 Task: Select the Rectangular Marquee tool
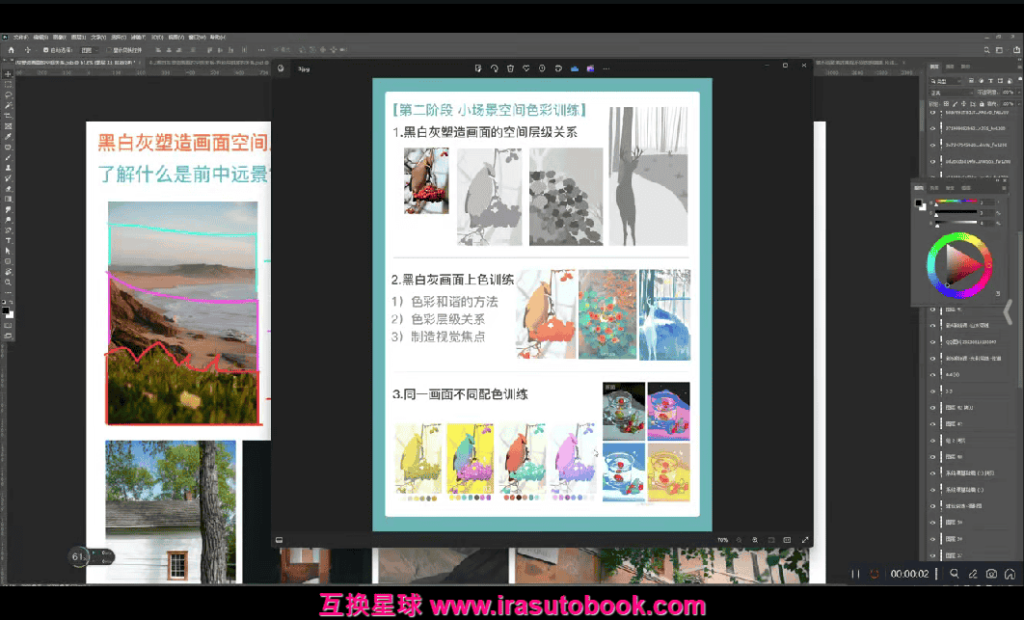point(8,85)
